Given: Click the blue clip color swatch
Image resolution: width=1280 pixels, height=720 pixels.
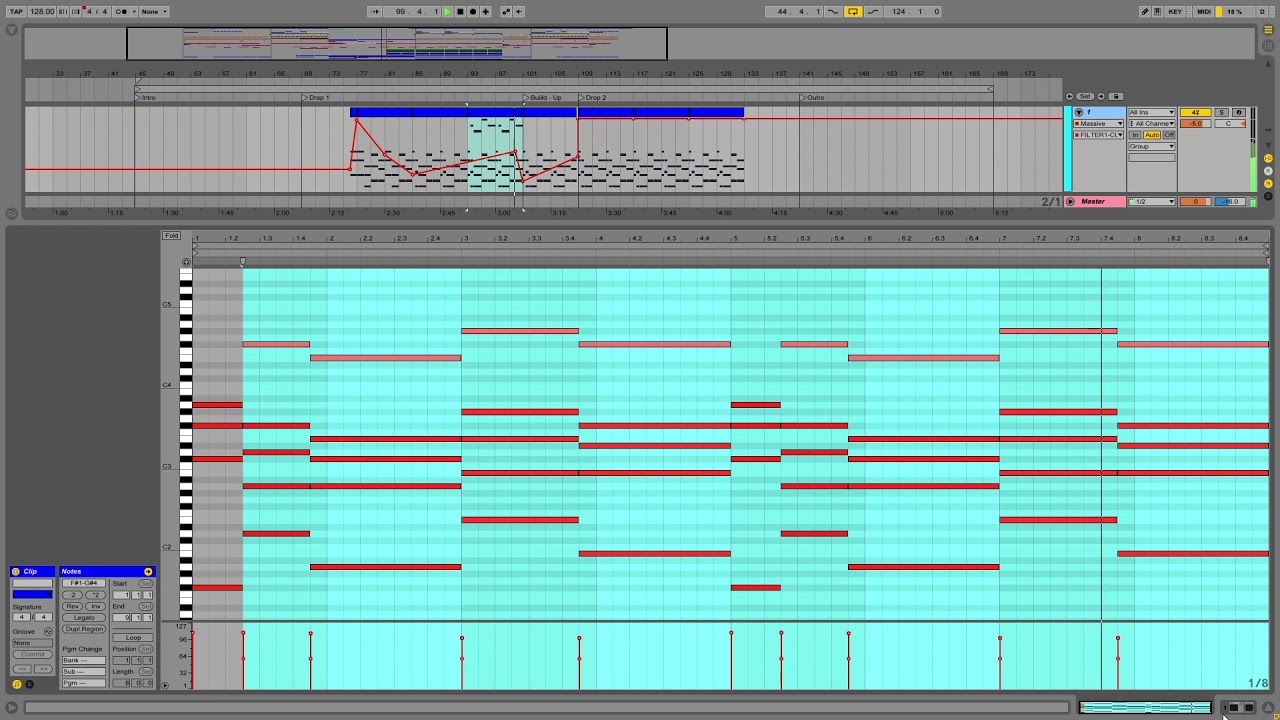Looking at the screenshot, I should pyautogui.click(x=32, y=594).
